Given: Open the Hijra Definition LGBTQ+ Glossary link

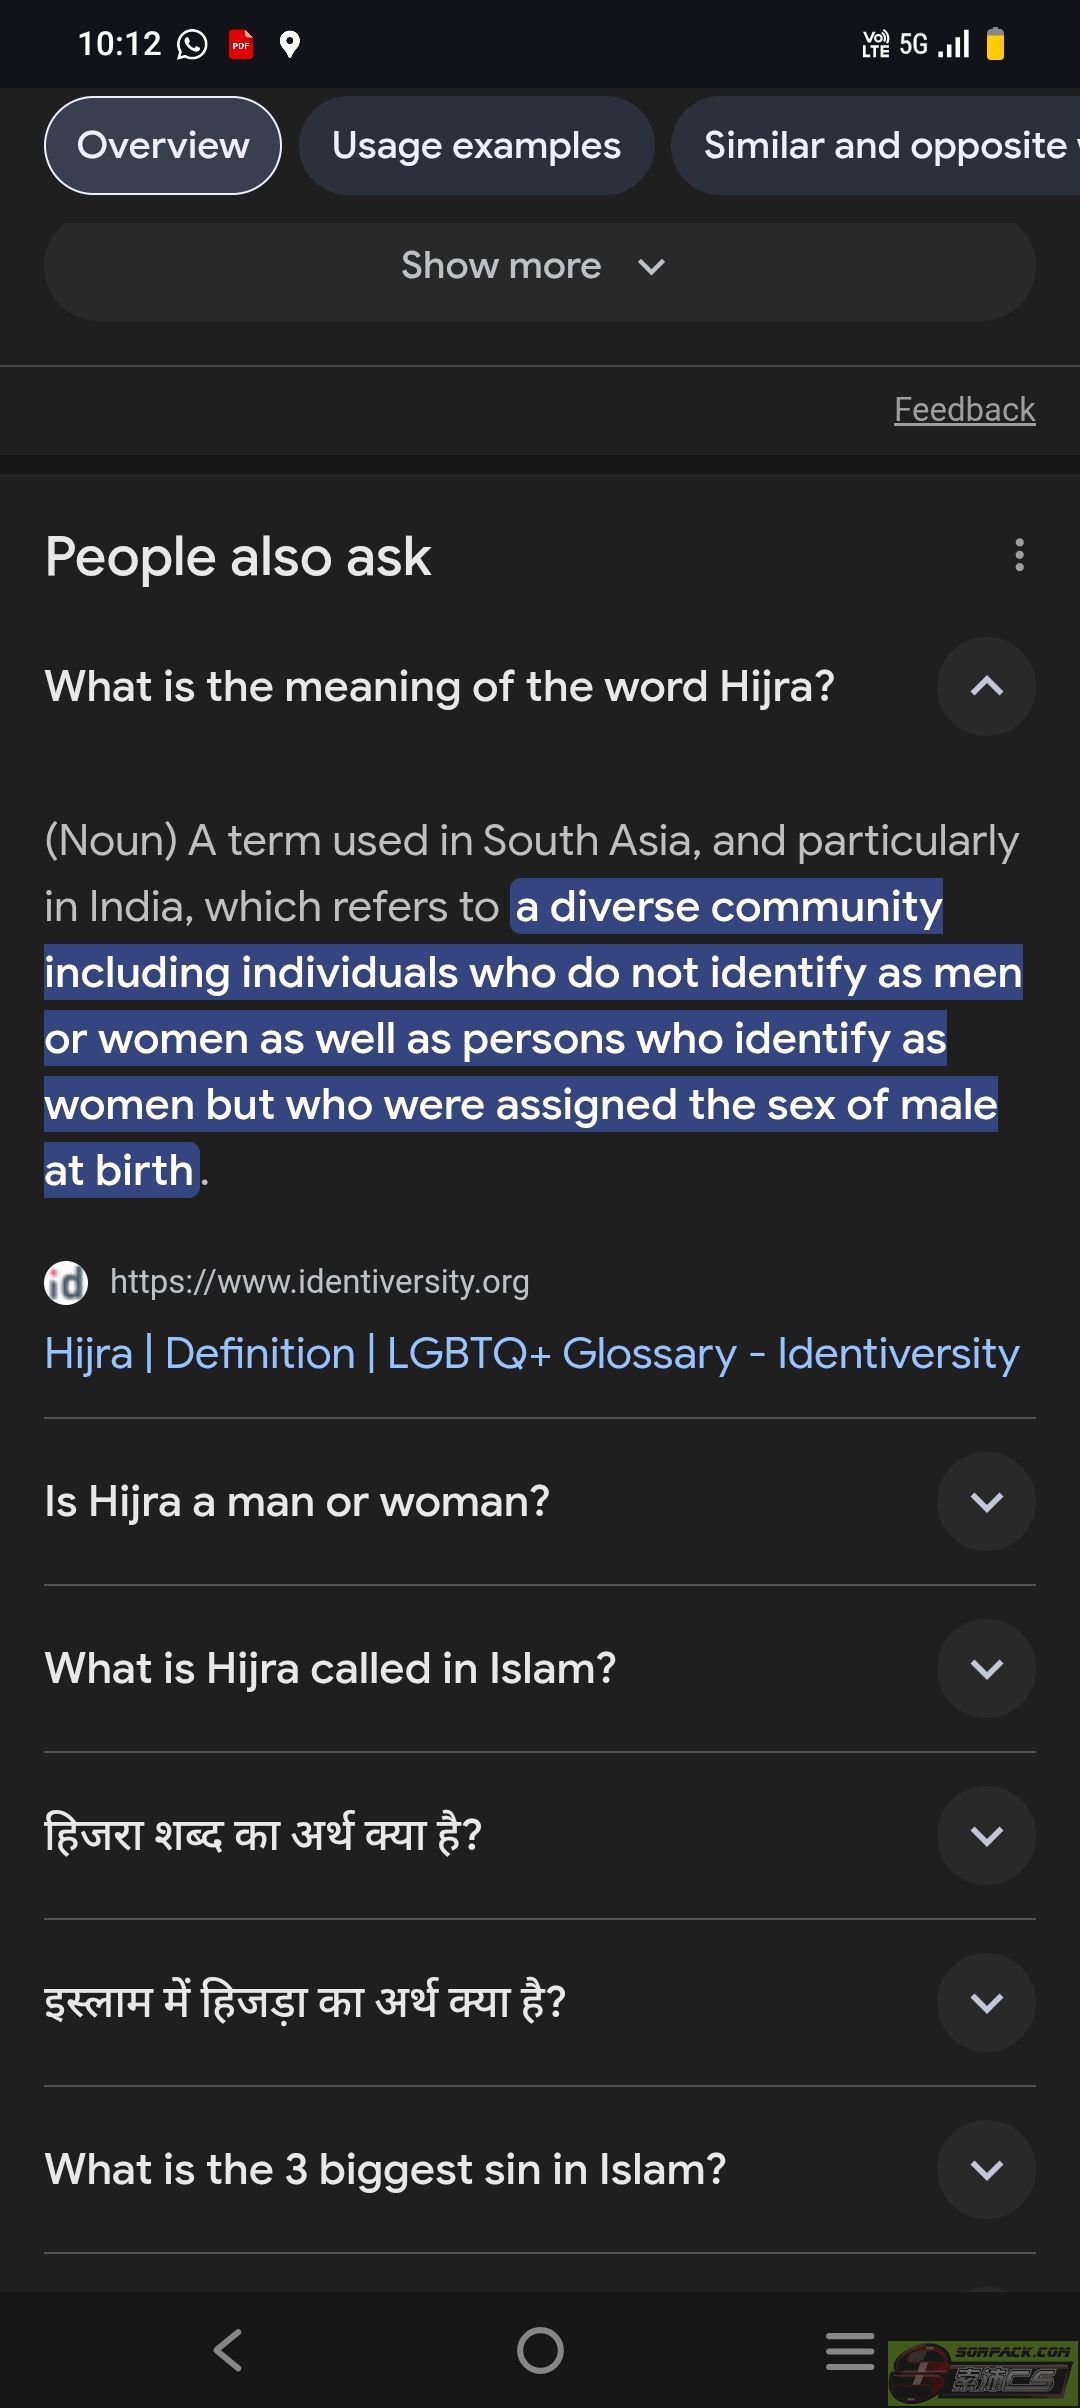Looking at the screenshot, I should (x=532, y=1354).
